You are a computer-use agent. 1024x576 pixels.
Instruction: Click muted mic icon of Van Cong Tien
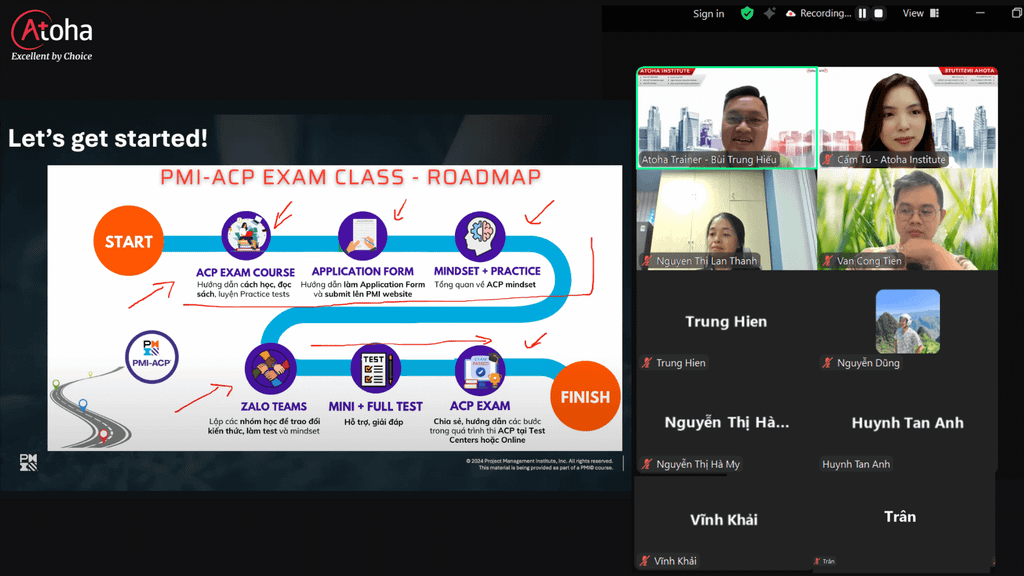(828, 261)
